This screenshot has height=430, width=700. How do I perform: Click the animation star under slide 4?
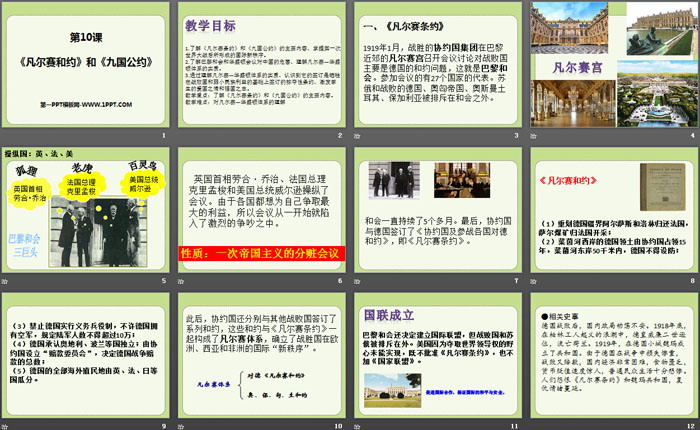pyautogui.click(x=533, y=136)
